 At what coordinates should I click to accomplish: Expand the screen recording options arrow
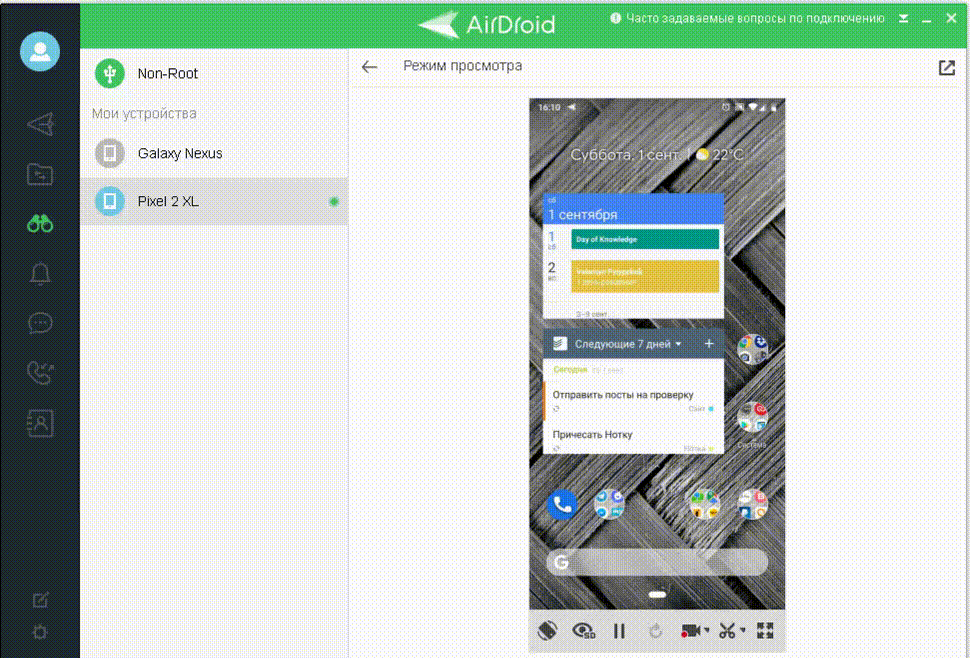click(707, 630)
